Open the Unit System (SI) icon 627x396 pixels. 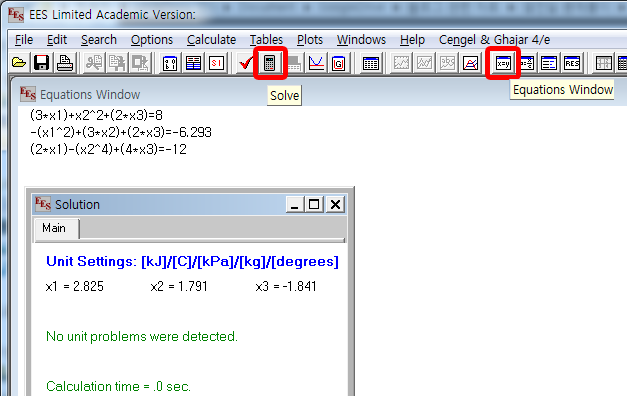[216, 63]
